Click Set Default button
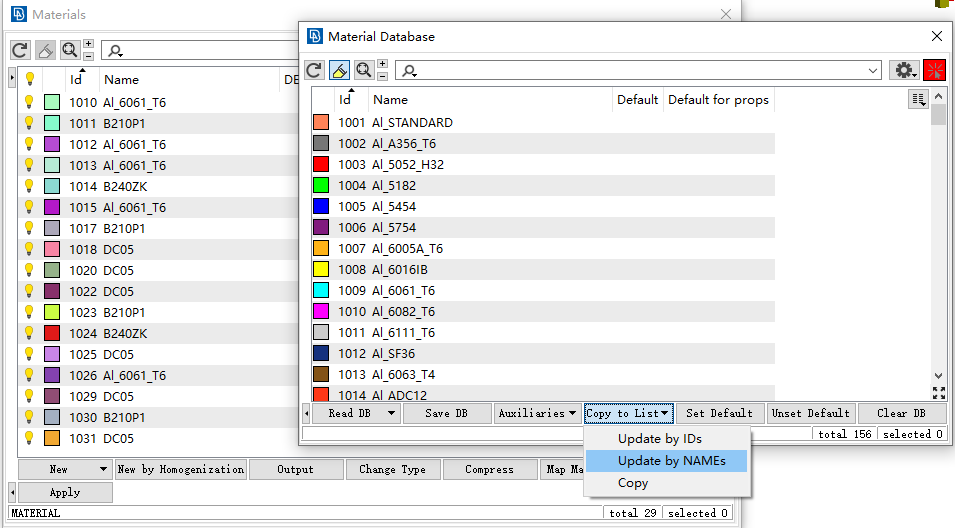Screen dimensions: 955x528 (x=719, y=414)
